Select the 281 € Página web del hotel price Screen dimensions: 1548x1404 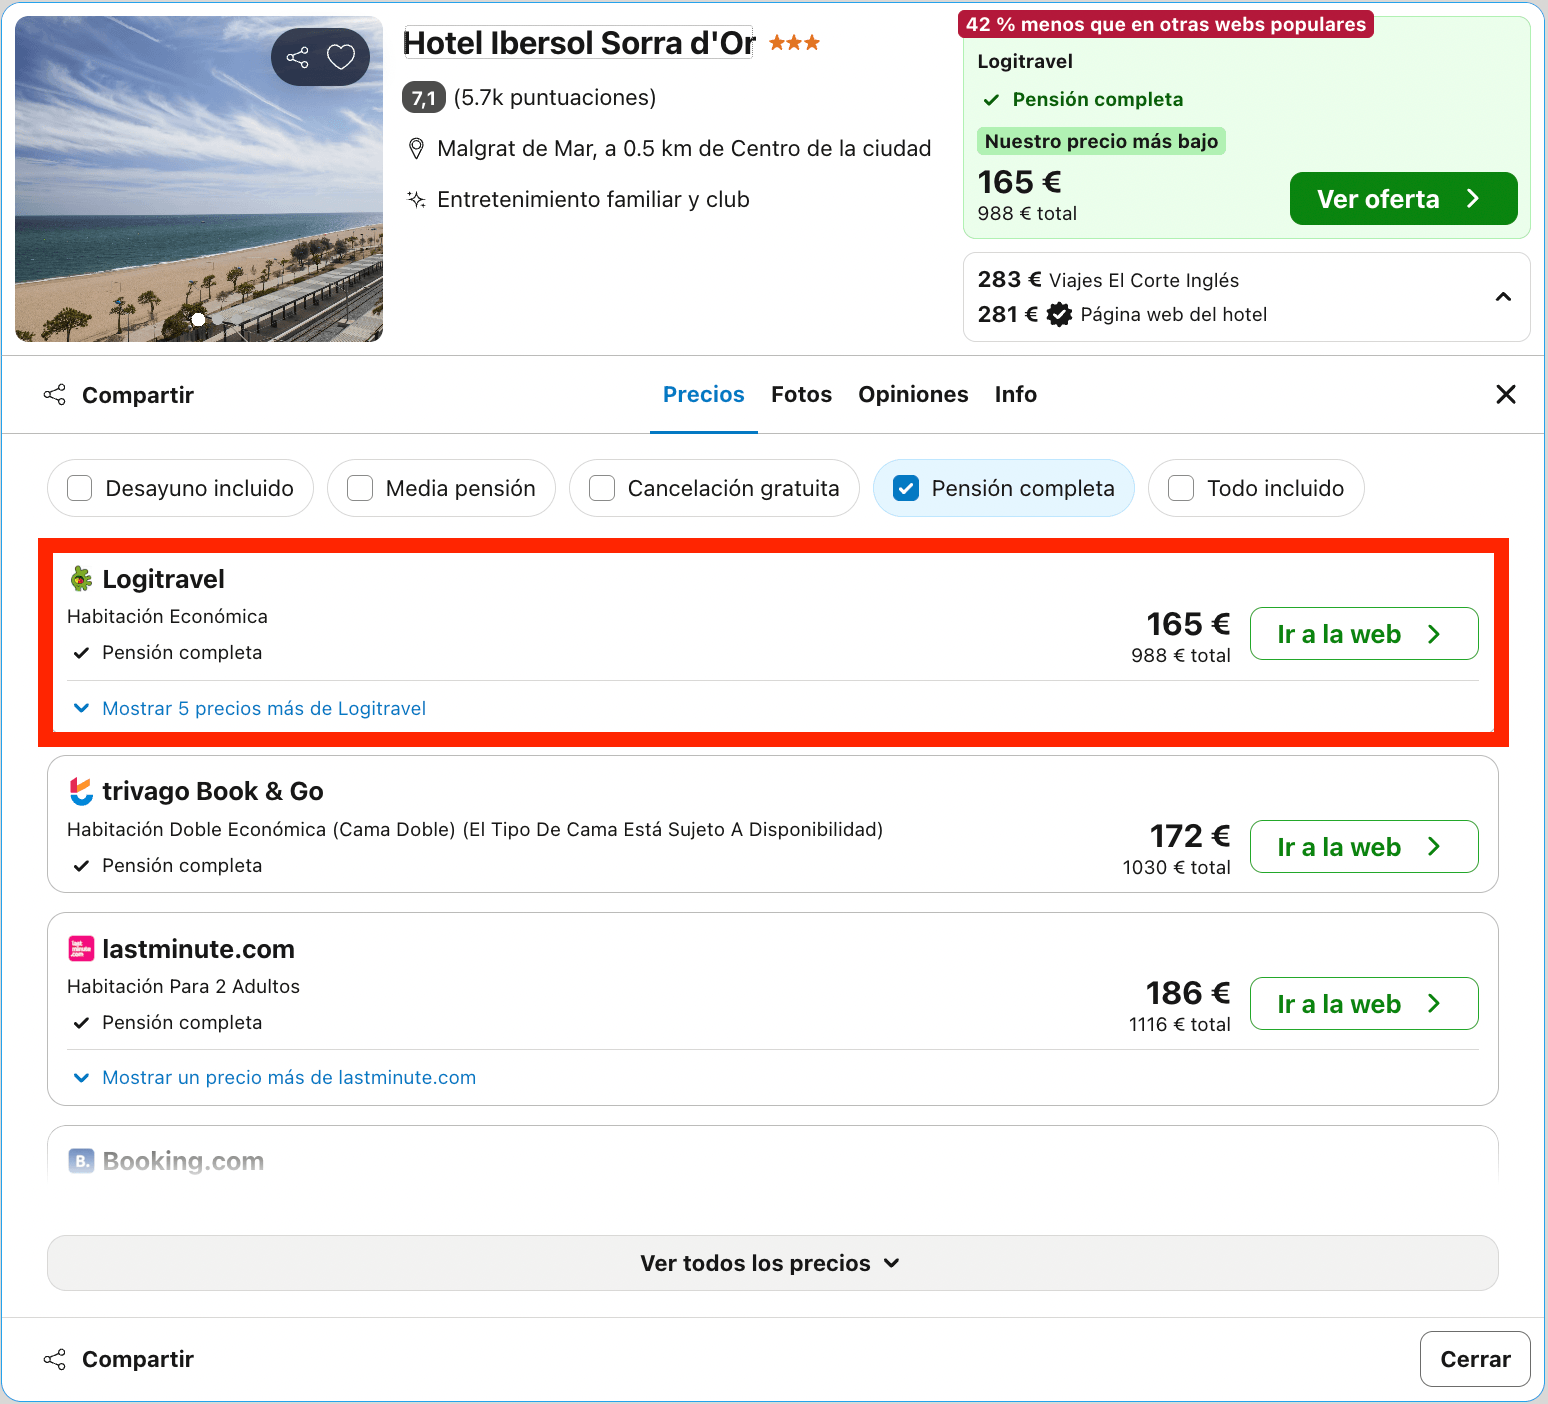tap(1122, 314)
